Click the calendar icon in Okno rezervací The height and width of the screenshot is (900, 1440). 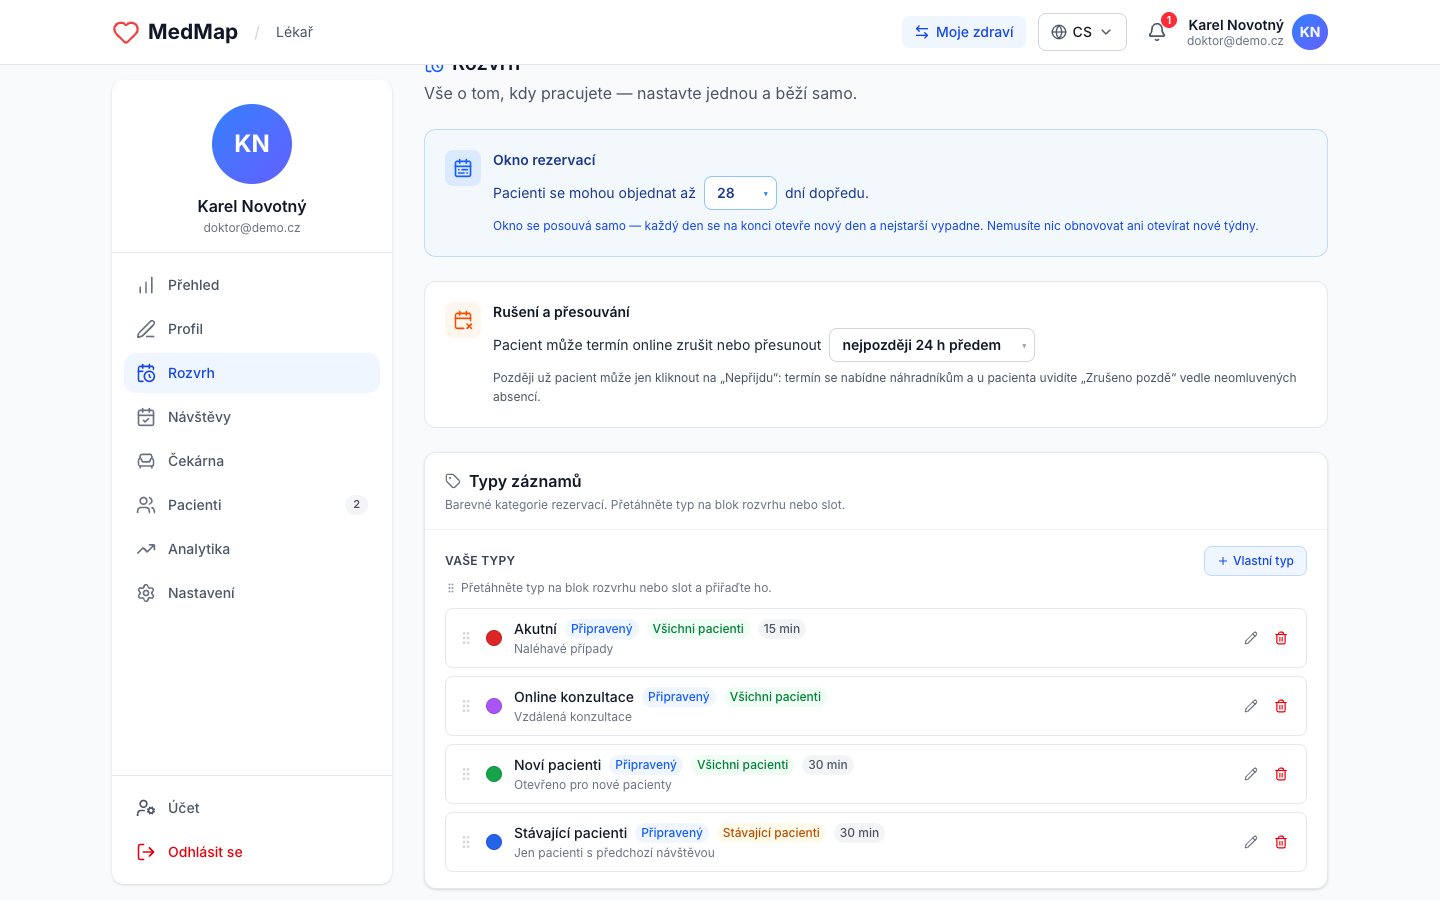pos(463,168)
